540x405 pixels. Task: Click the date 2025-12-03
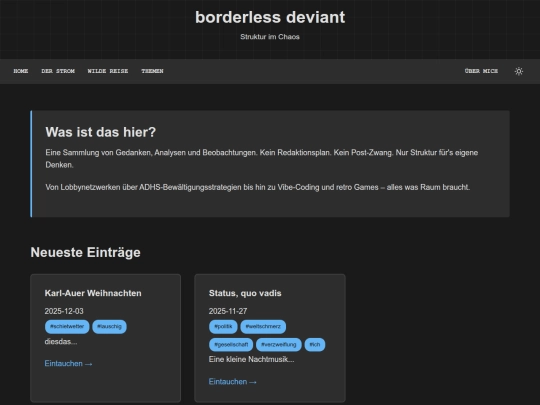pos(64,311)
